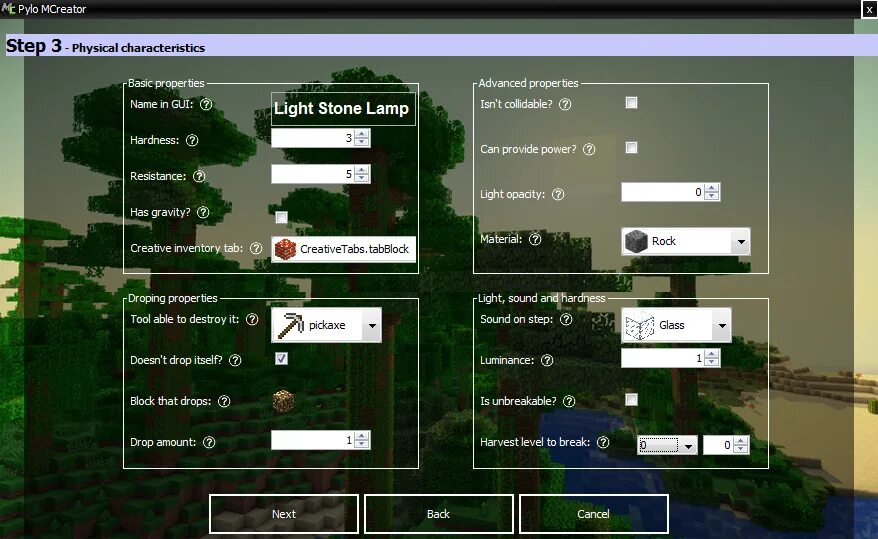878x539 pixels.
Task: Decrease the Light opacity value
Action: [x=712, y=196]
